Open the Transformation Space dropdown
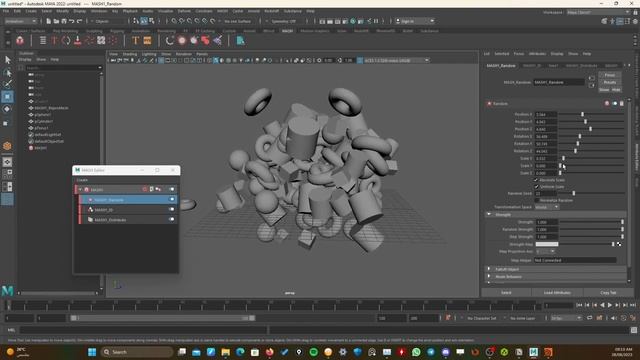Viewport: 640px width, 360px height. pyautogui.click(x=547, y=207)
